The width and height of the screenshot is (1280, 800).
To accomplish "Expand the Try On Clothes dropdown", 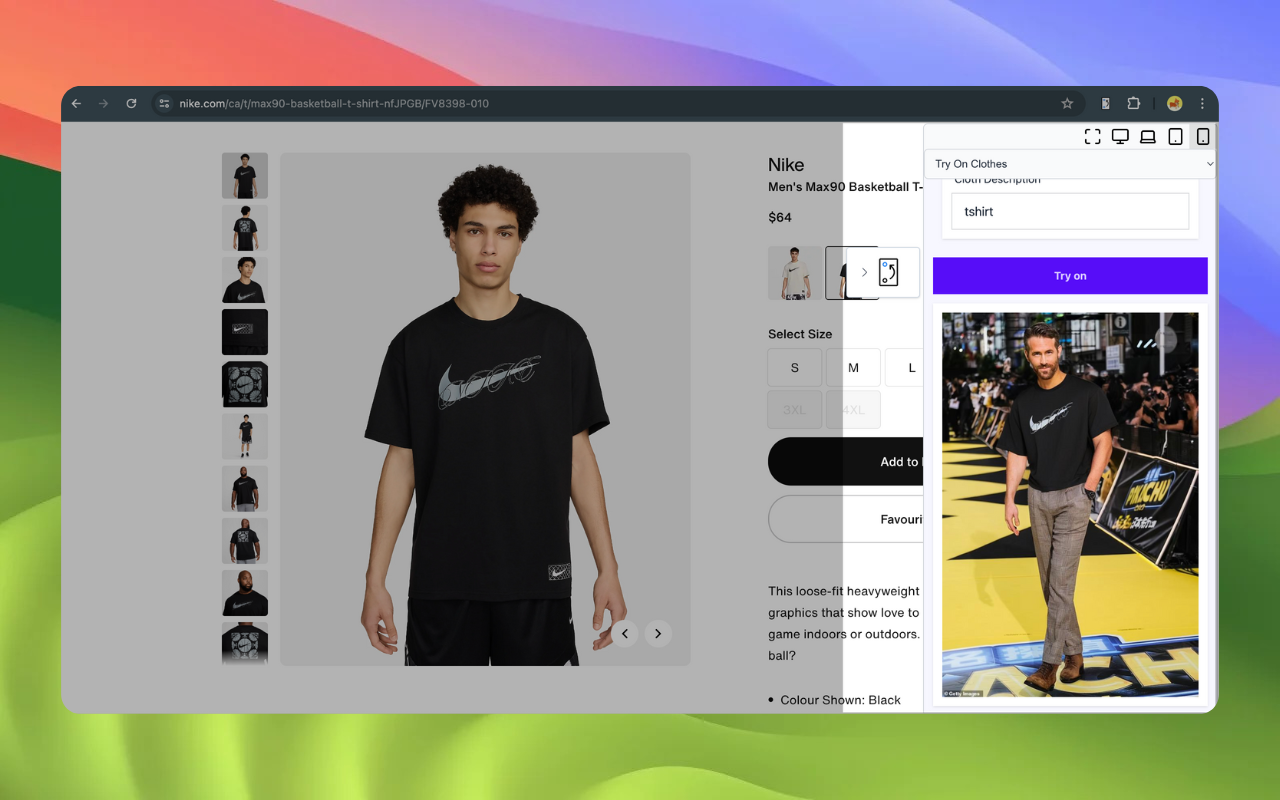I will tap(1070, 164).
